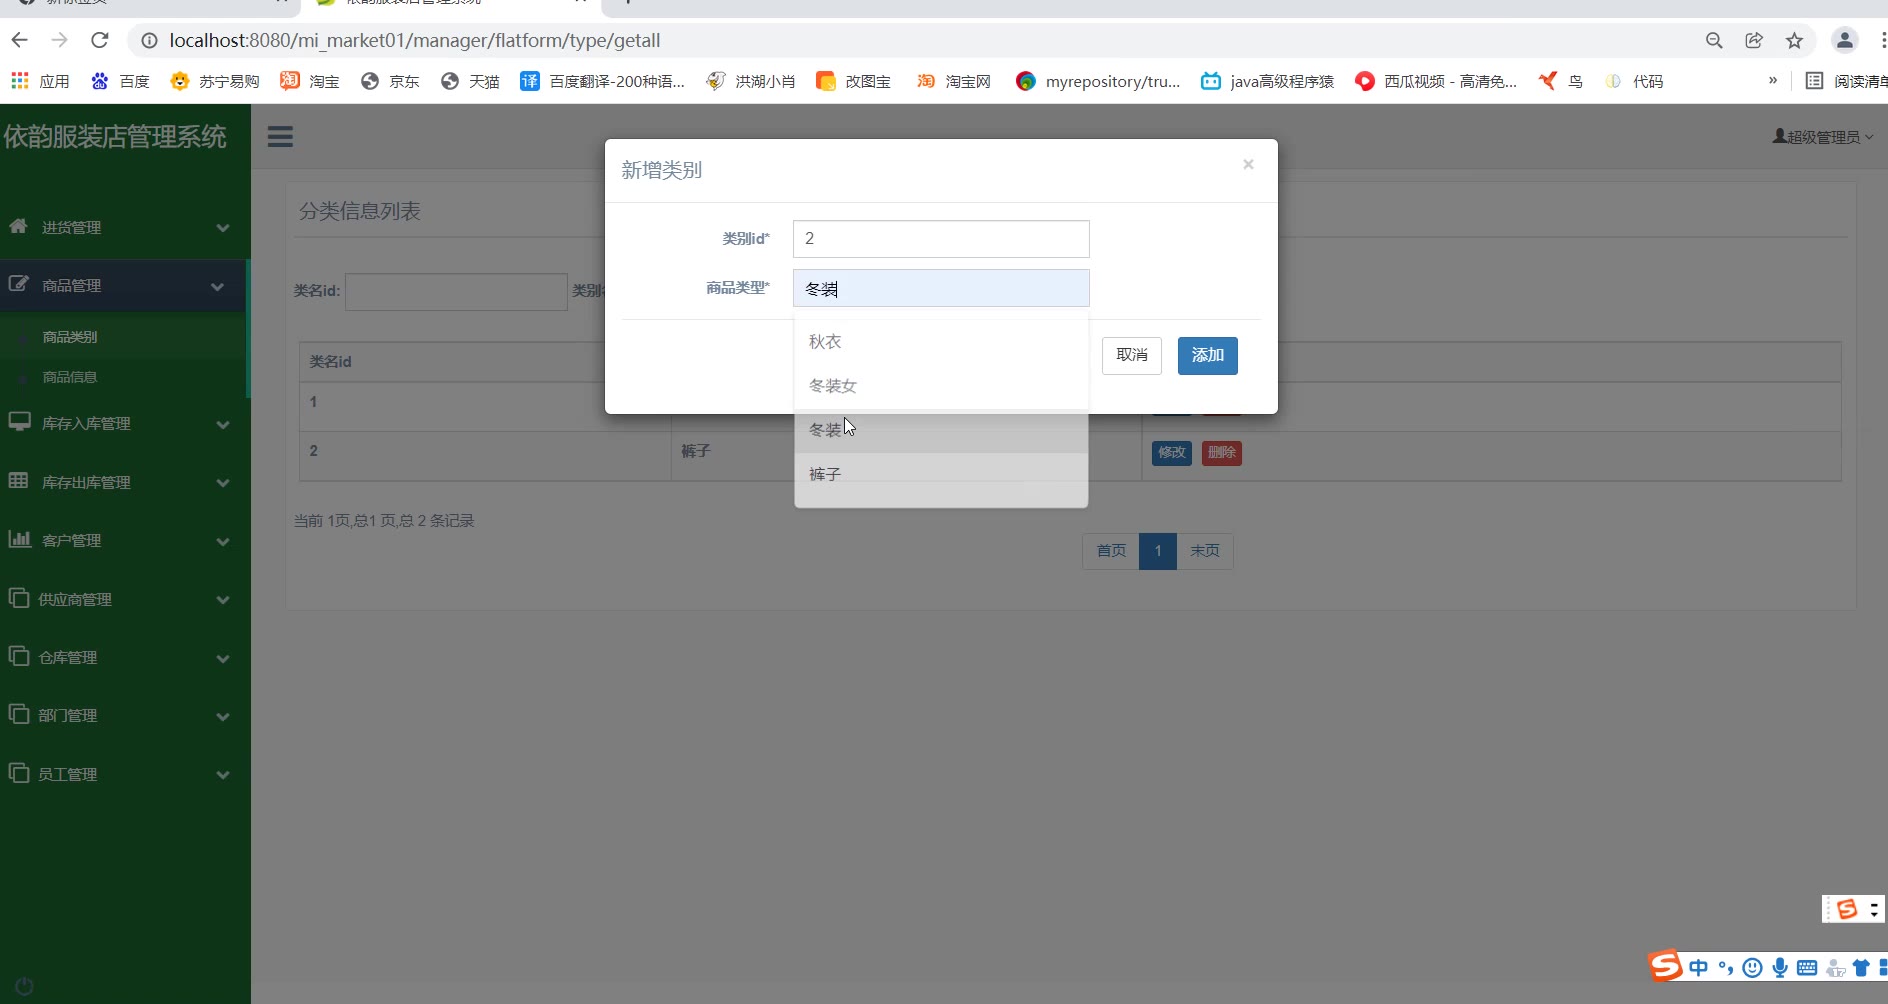The width and height of the screenshot is (1888, 1004).
Task: Focus the 类别id input field
Action: click(941, 239)
